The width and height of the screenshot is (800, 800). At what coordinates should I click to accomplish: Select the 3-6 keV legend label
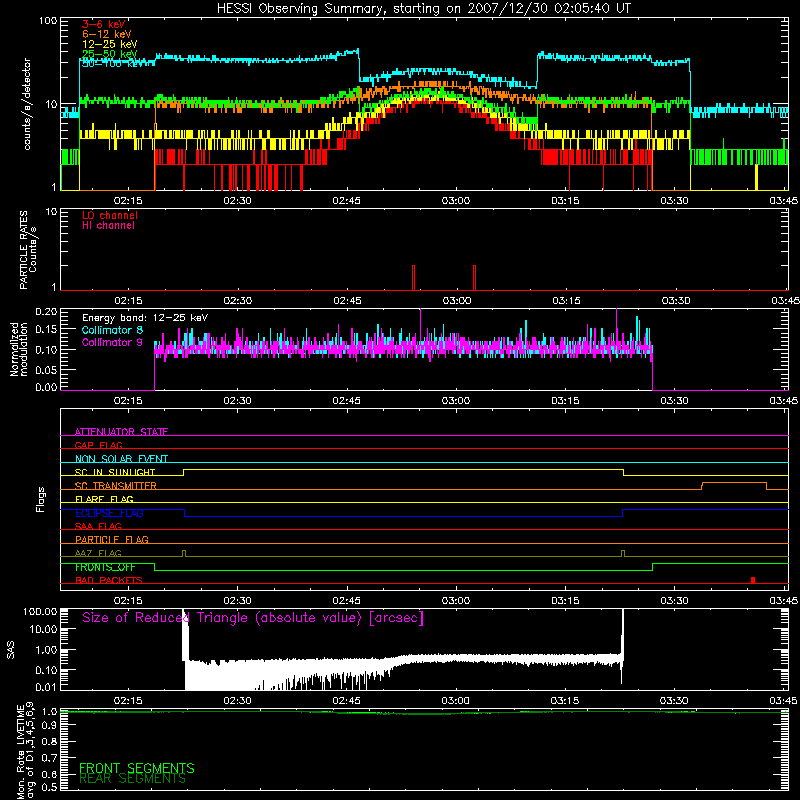[104, 24]
